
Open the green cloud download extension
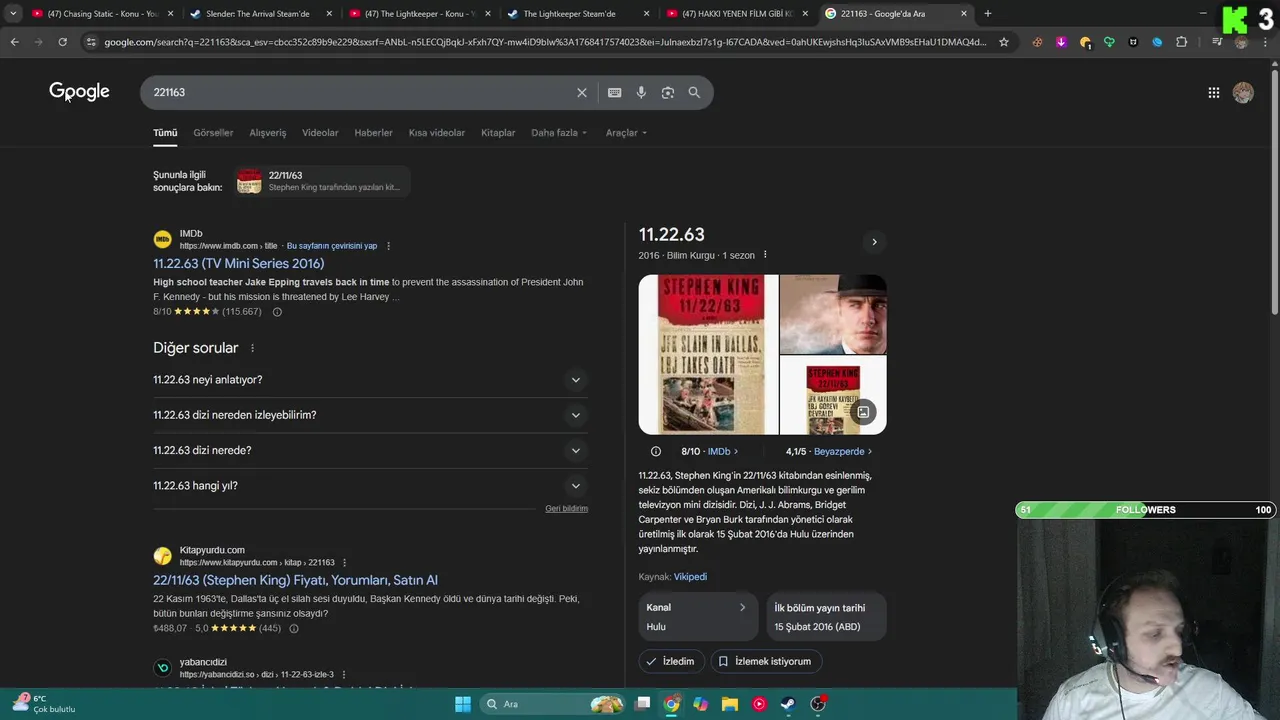click(1109, 42)
